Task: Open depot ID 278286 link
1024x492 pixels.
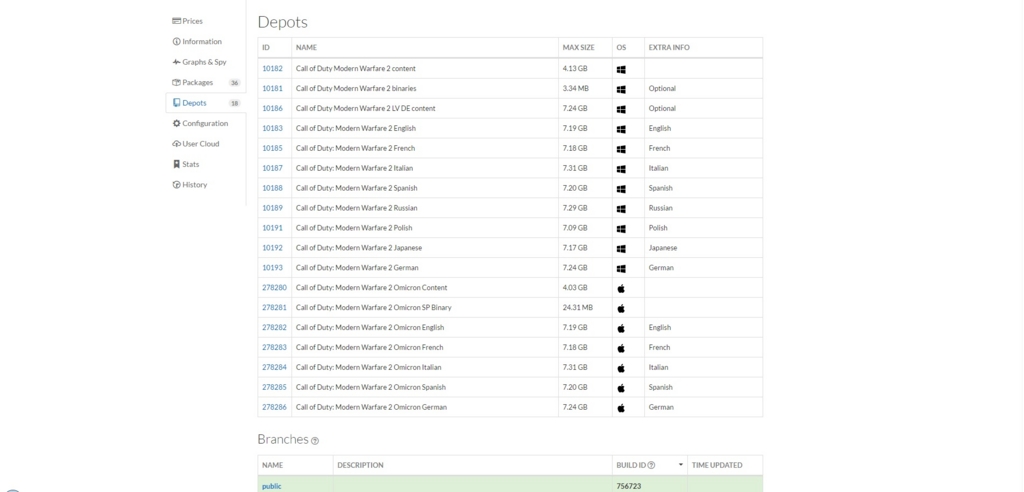Action: [x=274, y=407]
